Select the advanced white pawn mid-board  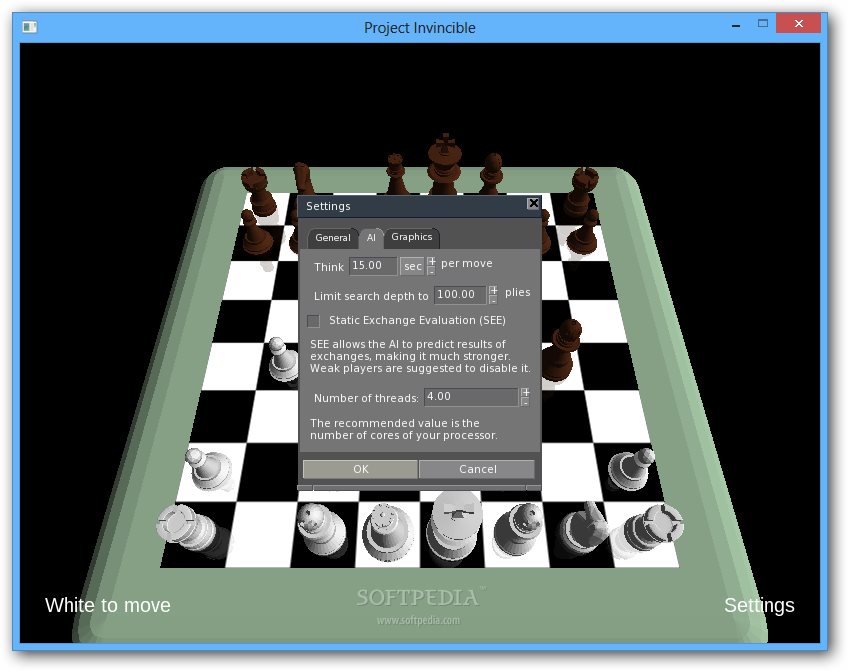[283, 360]
